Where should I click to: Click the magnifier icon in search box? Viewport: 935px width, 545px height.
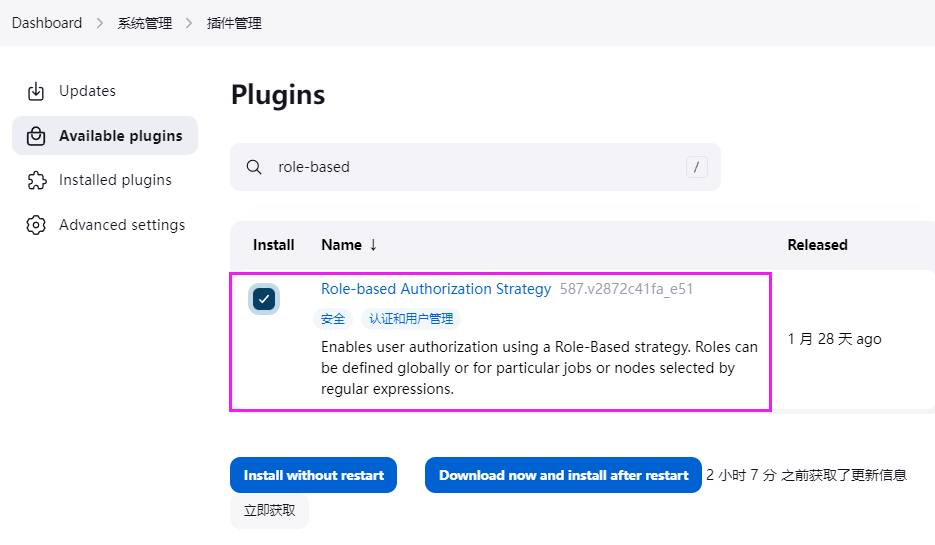254,167
